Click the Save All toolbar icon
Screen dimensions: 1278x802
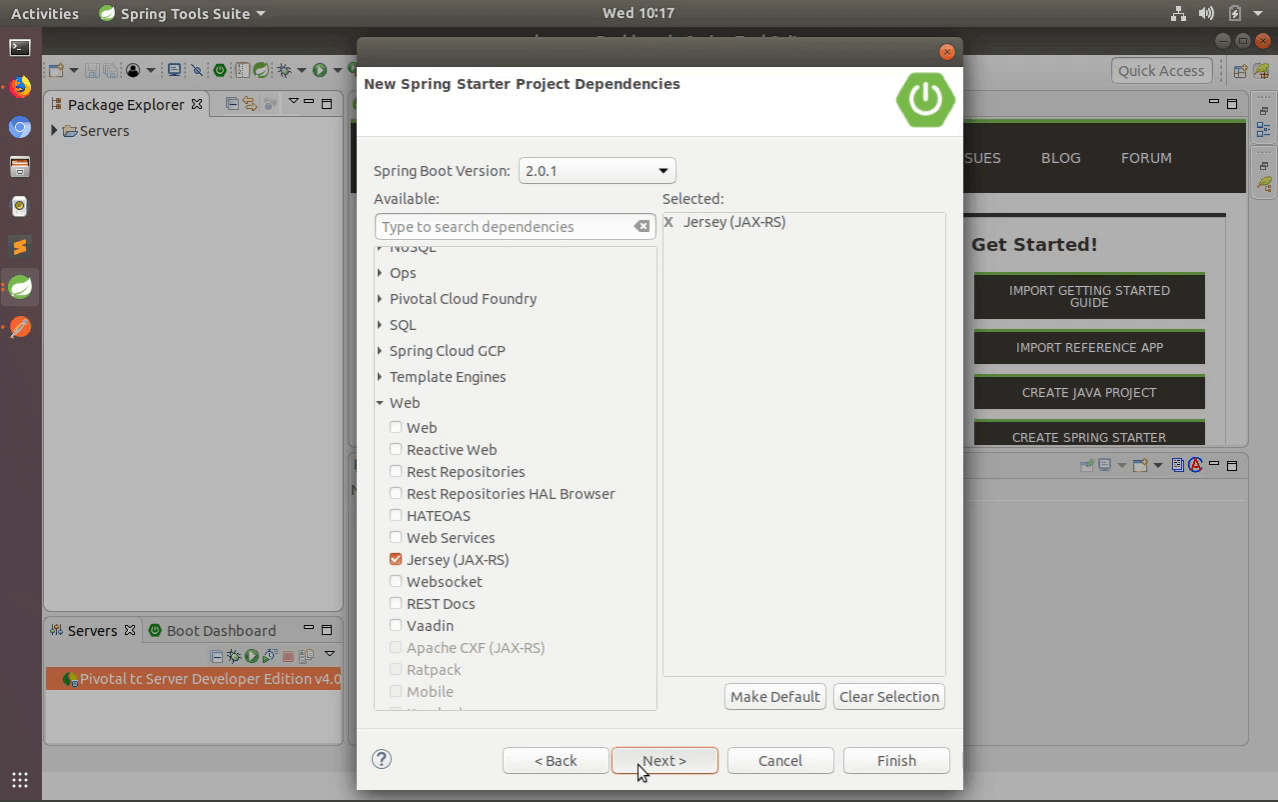pos(110,70)
